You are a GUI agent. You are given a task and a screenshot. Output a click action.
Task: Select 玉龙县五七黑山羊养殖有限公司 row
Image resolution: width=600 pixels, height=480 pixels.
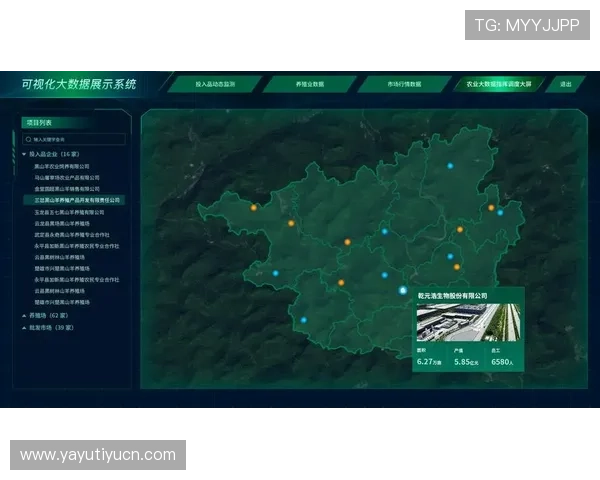coord(69,212)
